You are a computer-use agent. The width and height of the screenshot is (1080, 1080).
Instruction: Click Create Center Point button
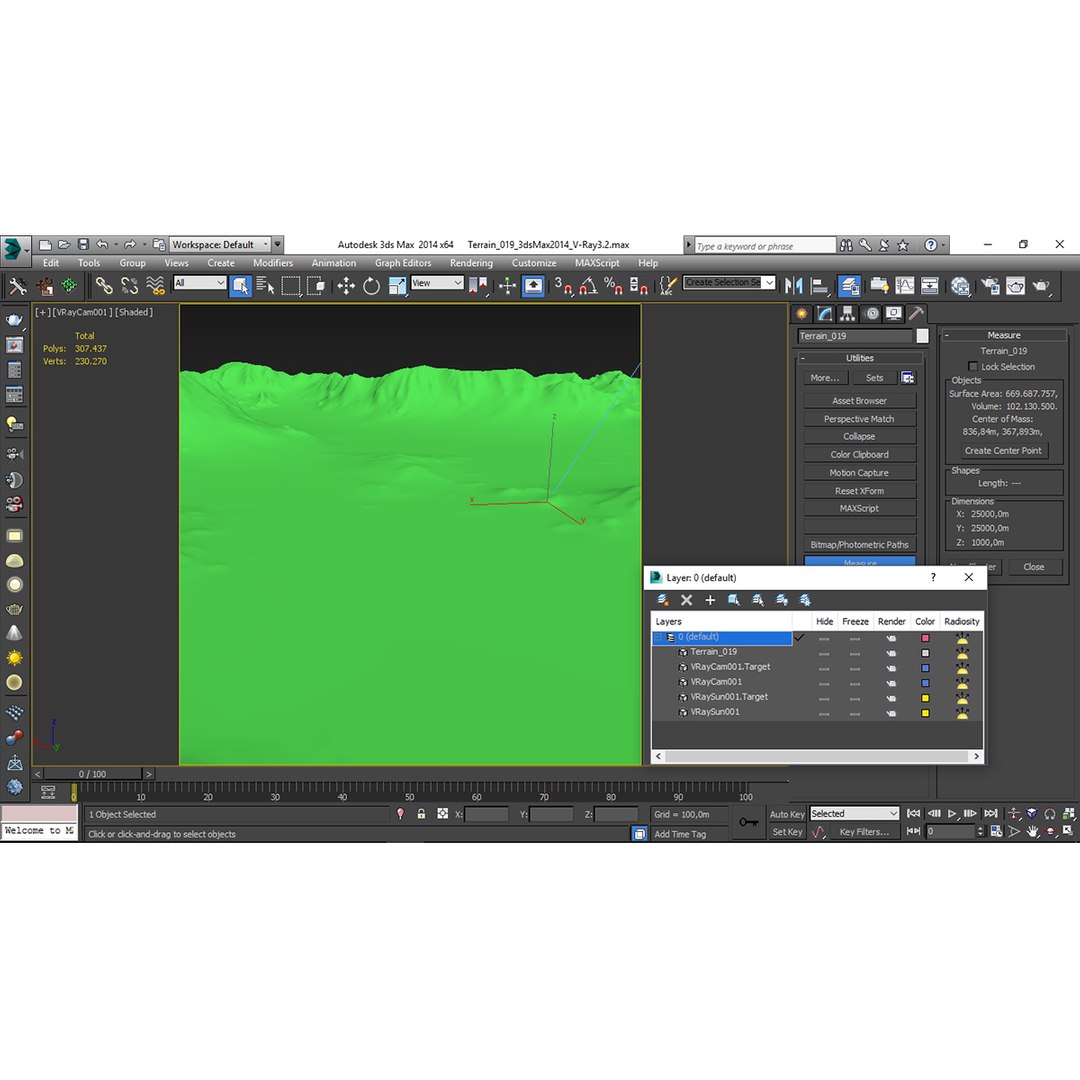(1003, 450)
